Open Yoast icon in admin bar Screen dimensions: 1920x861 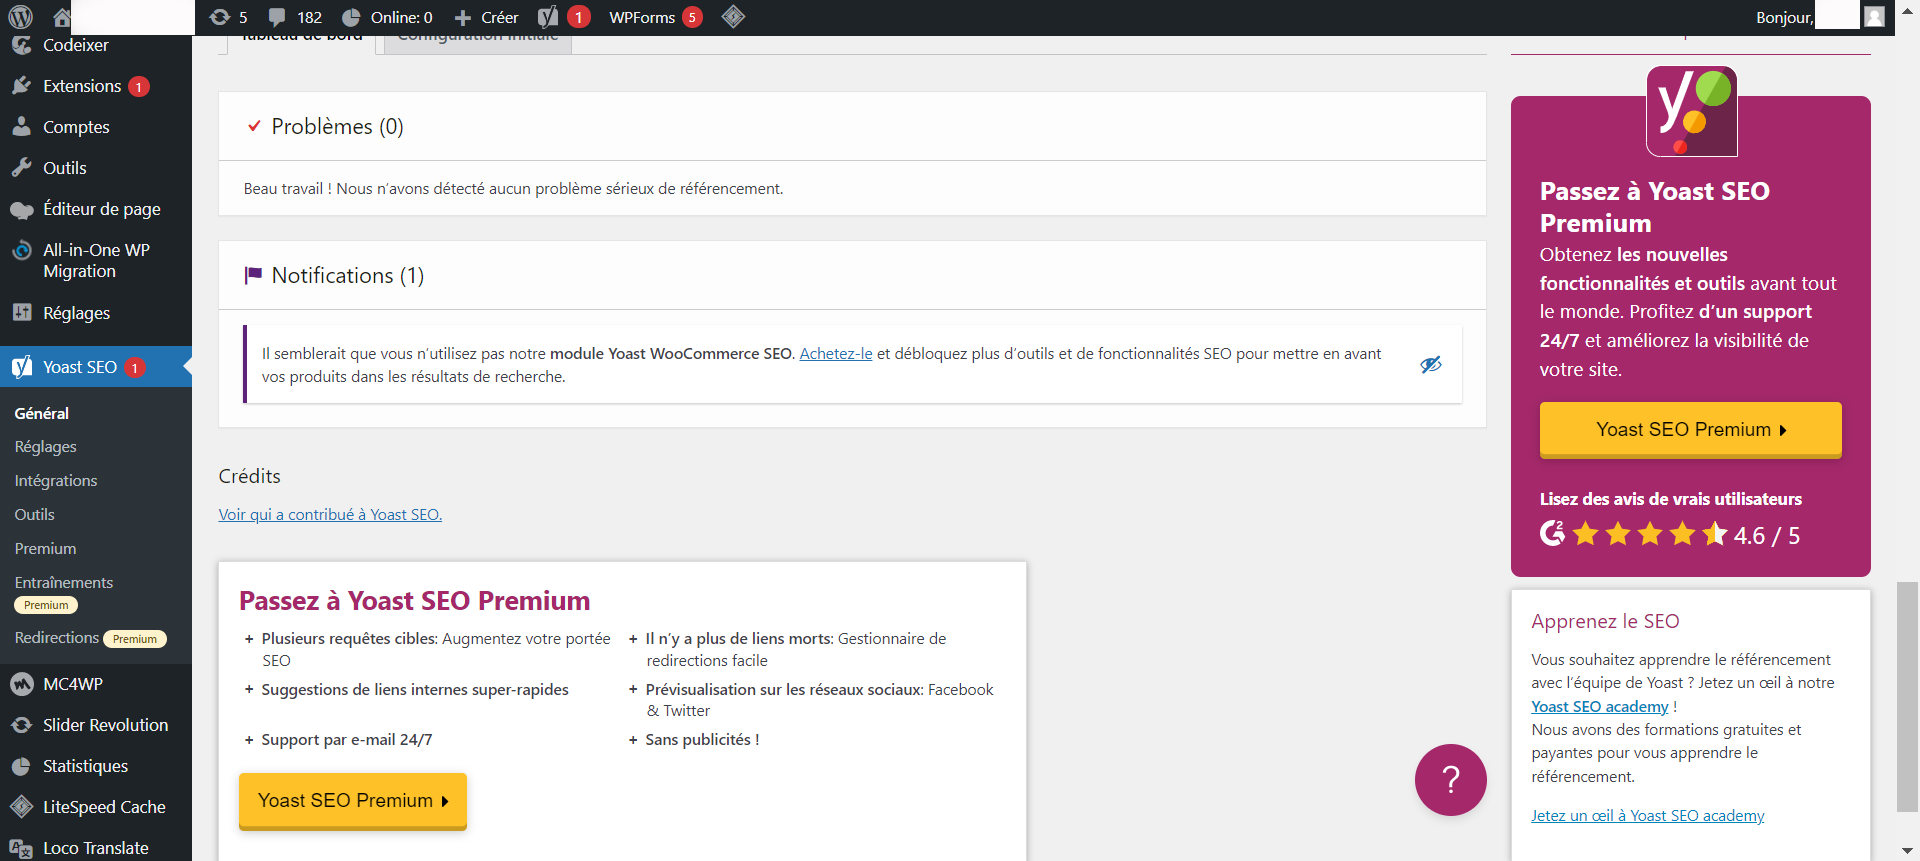pyautogui.click(x=563, y=17)
